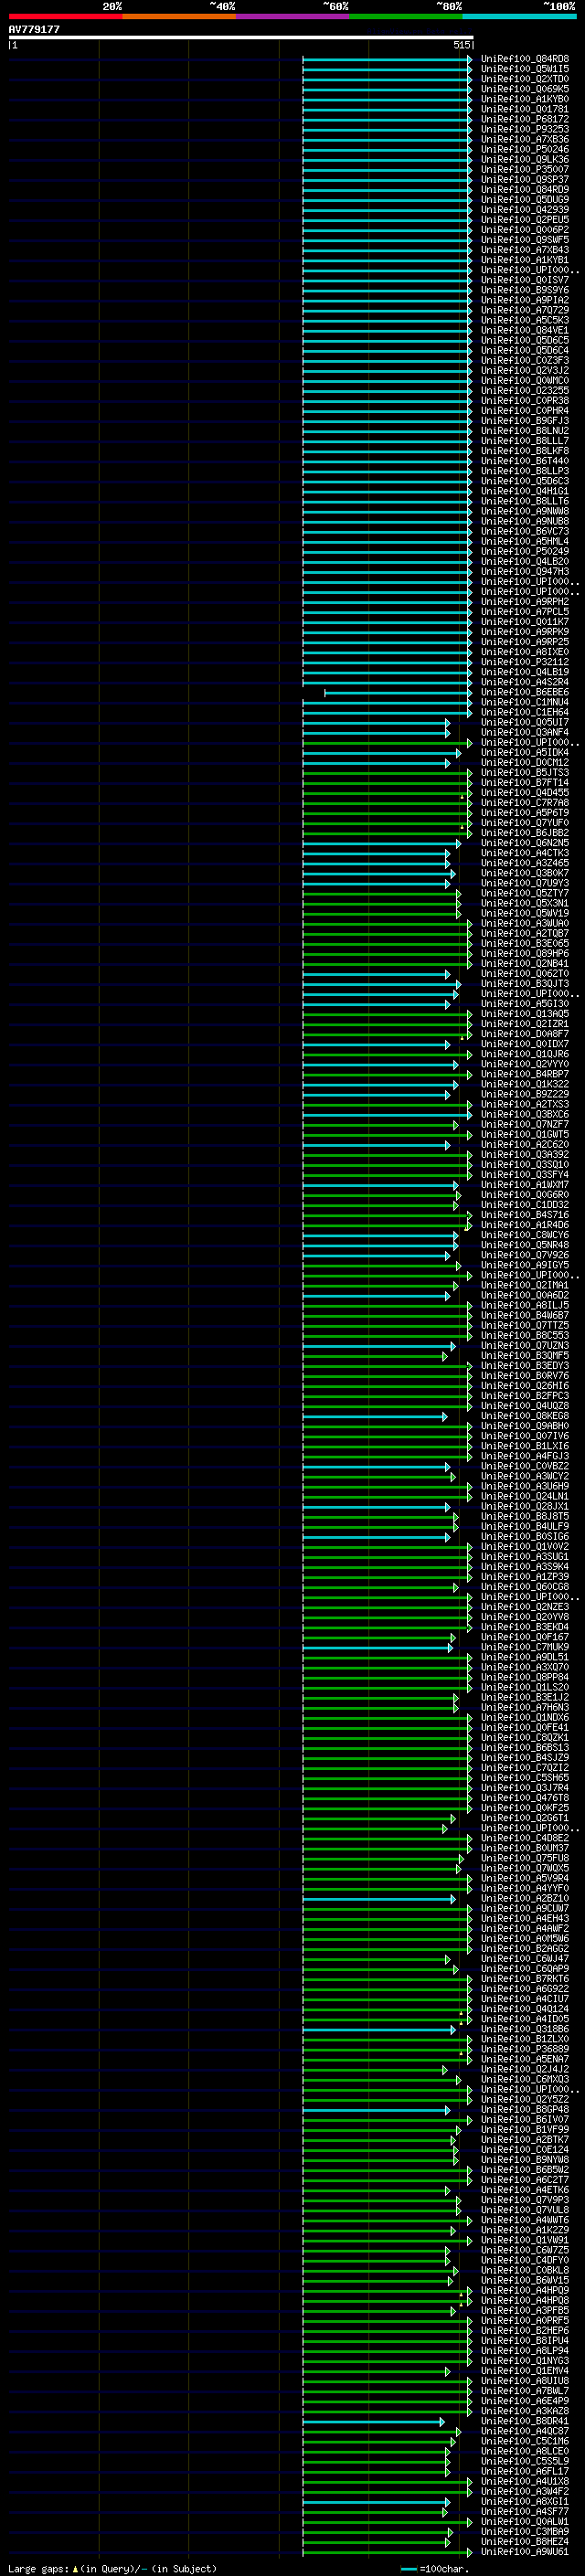Click the white query sequence bar
The image size is (585, 2576).
point(241,37)
